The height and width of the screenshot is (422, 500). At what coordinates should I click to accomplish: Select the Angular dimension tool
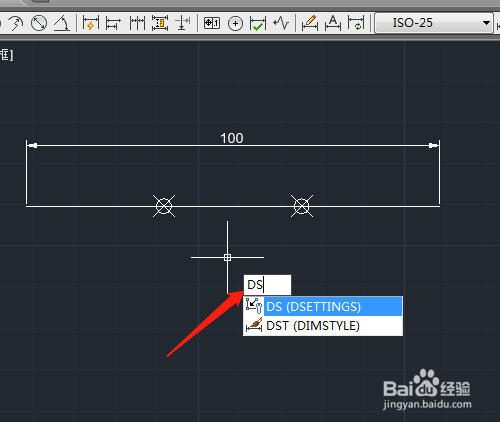point(62,23)
